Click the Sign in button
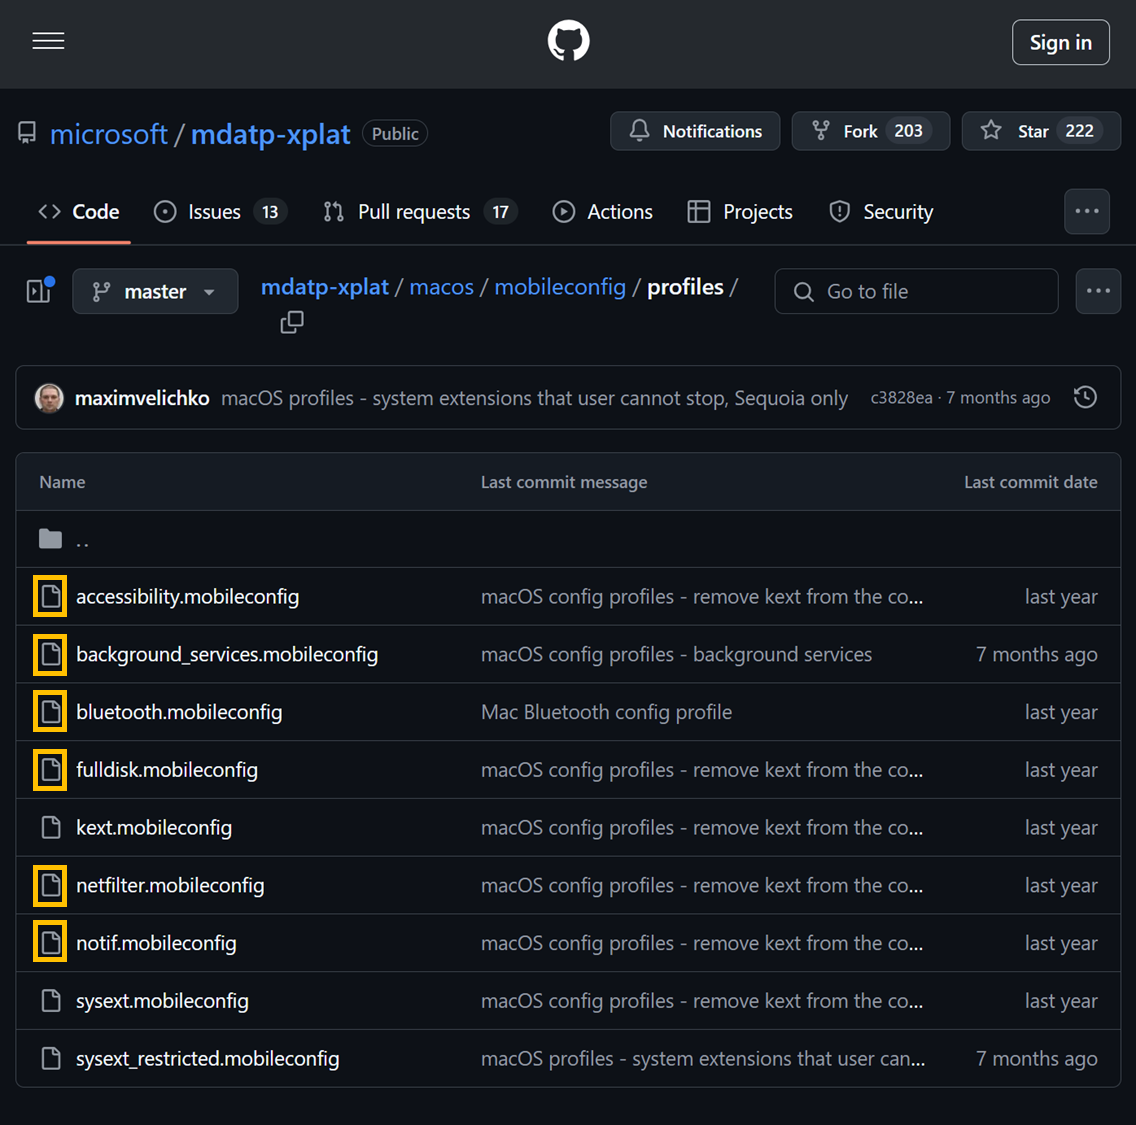Screen dimensions: 1136x1125 (1060, 43)
